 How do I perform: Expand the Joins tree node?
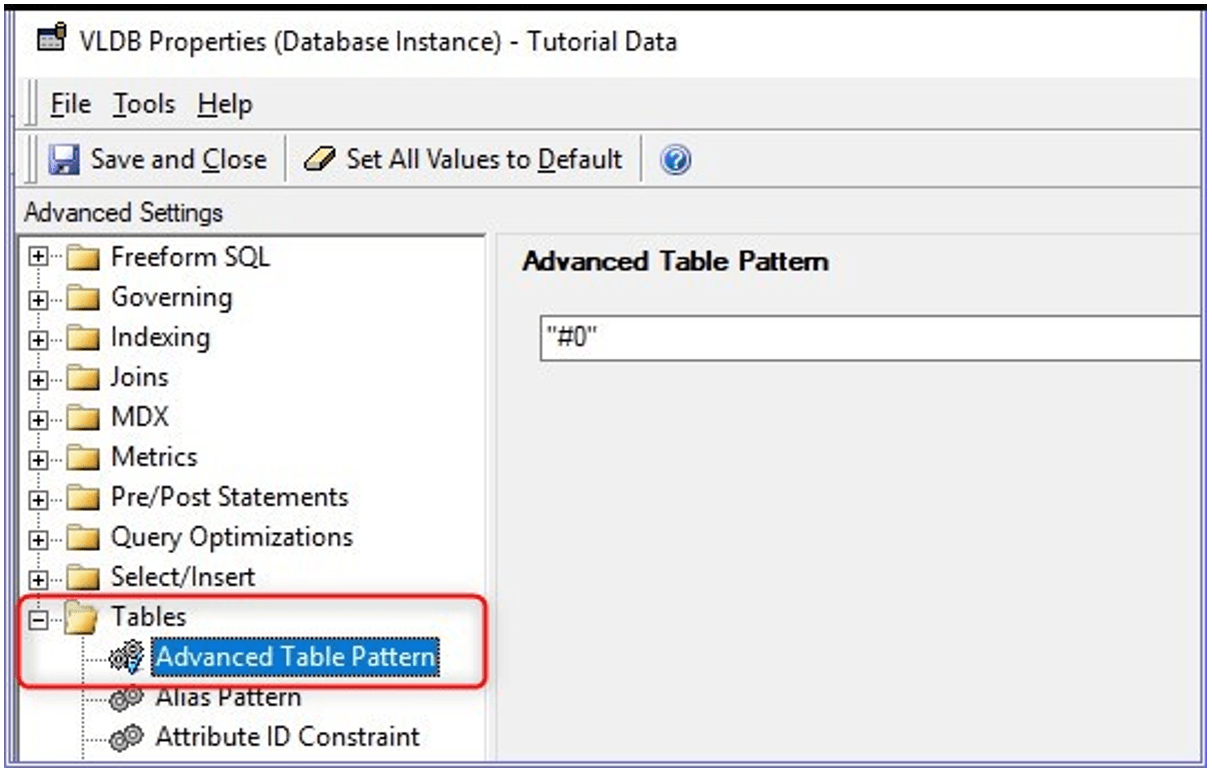coord(39,378)
